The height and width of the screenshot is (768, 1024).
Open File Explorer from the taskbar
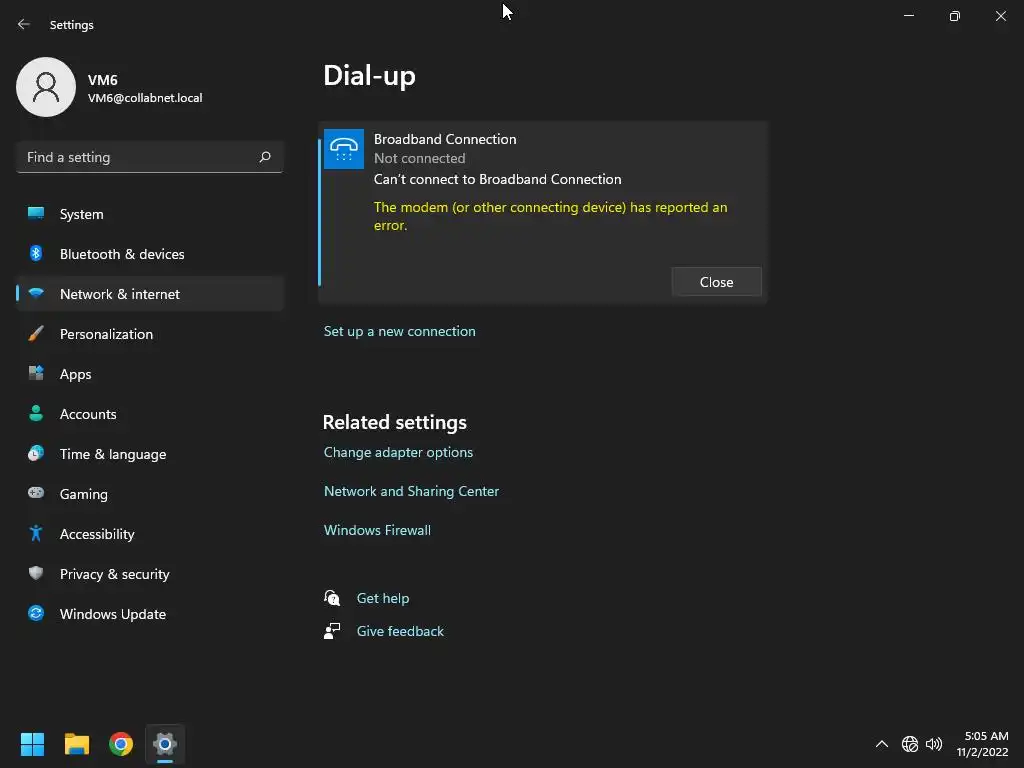click(77, 744)
